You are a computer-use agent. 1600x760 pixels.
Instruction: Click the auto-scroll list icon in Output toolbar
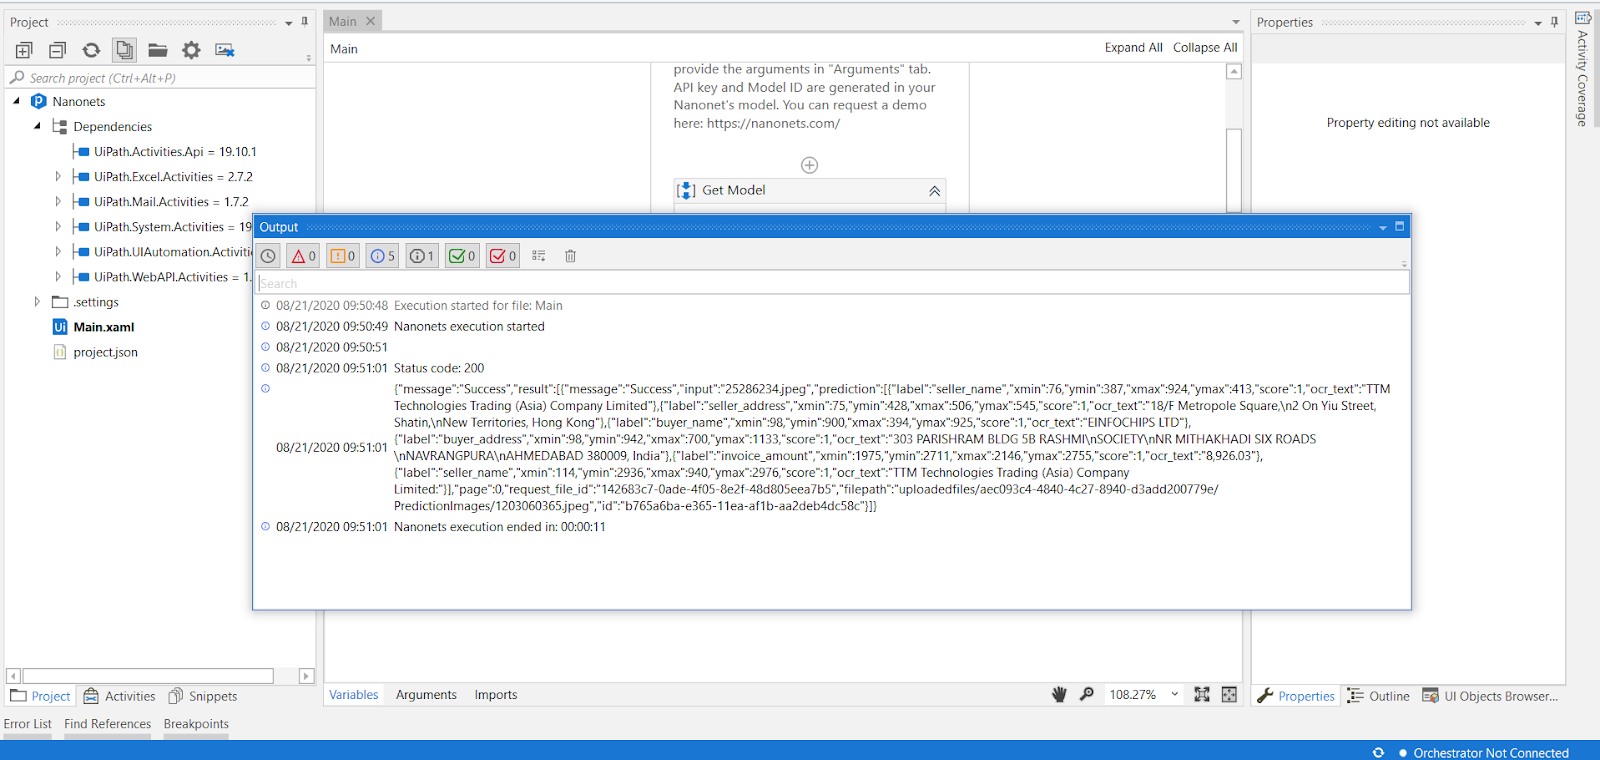click(x=539, y=256)
